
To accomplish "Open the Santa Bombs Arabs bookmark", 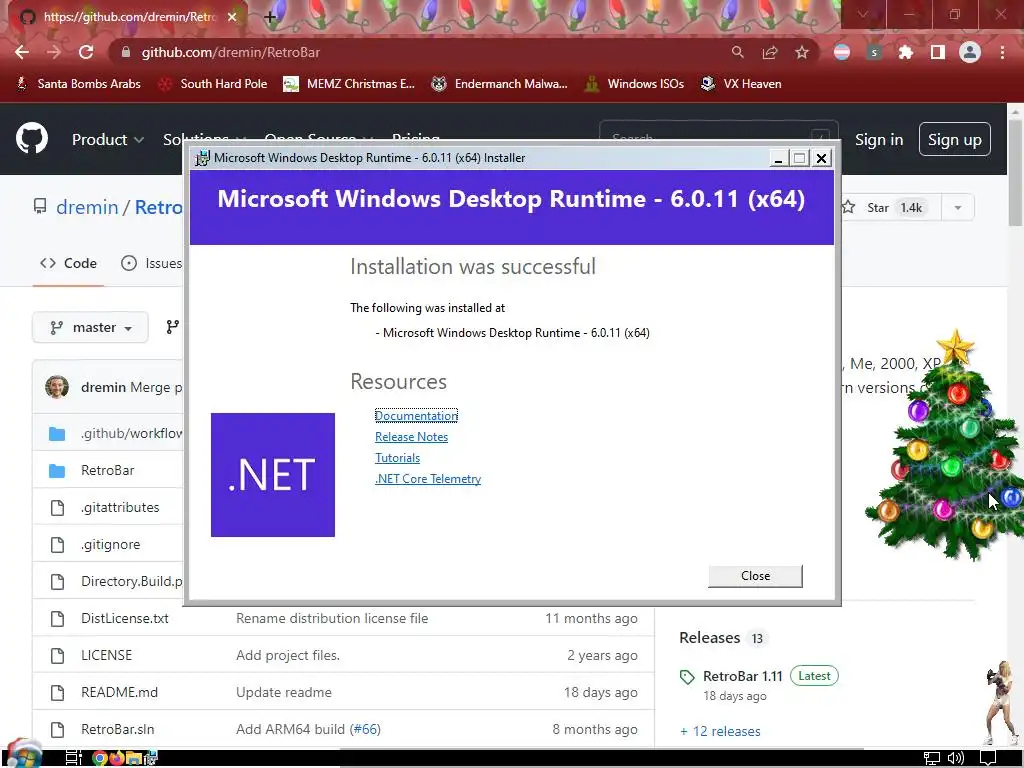I will (x=79, y=84).
